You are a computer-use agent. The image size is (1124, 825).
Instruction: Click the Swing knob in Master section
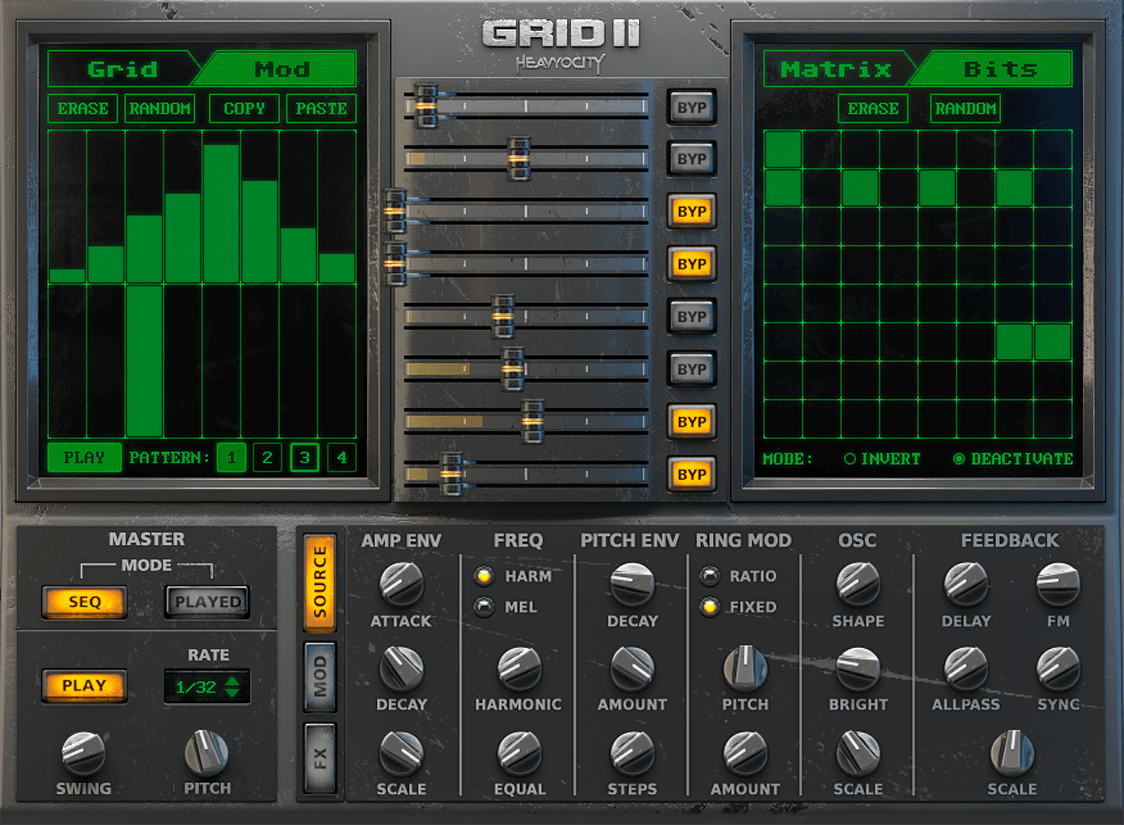(83, 753)
